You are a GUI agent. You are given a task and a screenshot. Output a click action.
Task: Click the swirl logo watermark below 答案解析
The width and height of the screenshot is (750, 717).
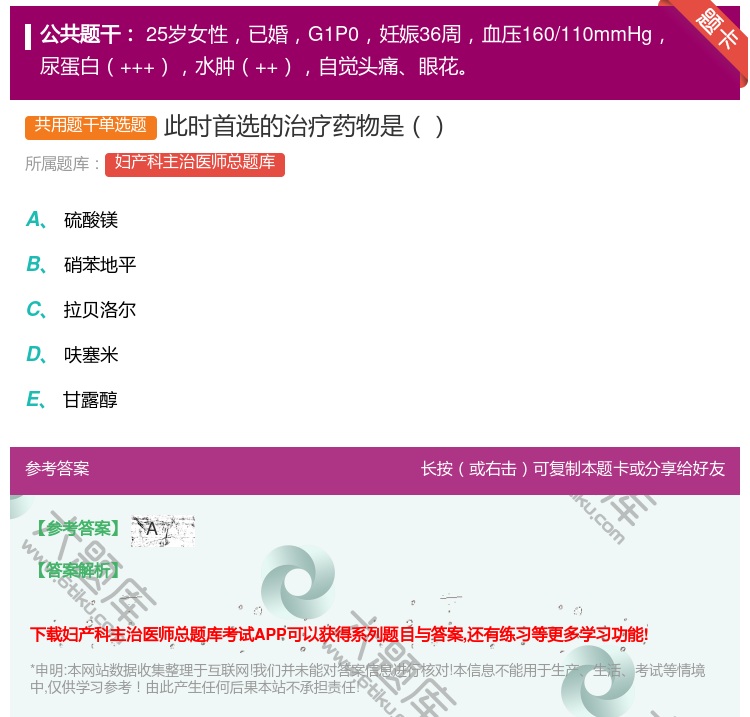(298, 582)
